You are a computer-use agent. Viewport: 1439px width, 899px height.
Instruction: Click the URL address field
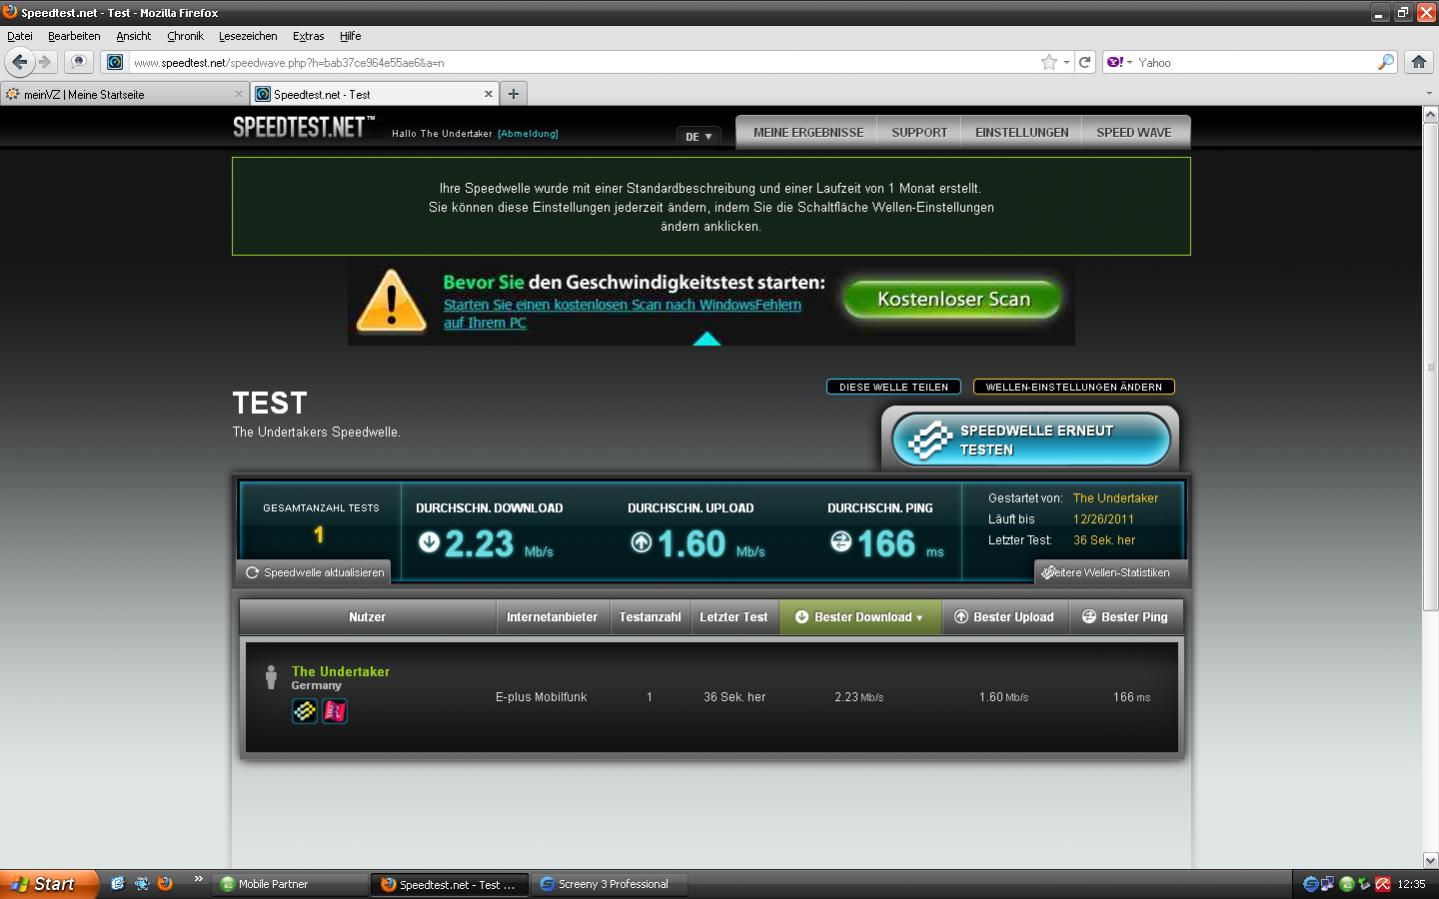pyautogui.click(x=580, y=62)
